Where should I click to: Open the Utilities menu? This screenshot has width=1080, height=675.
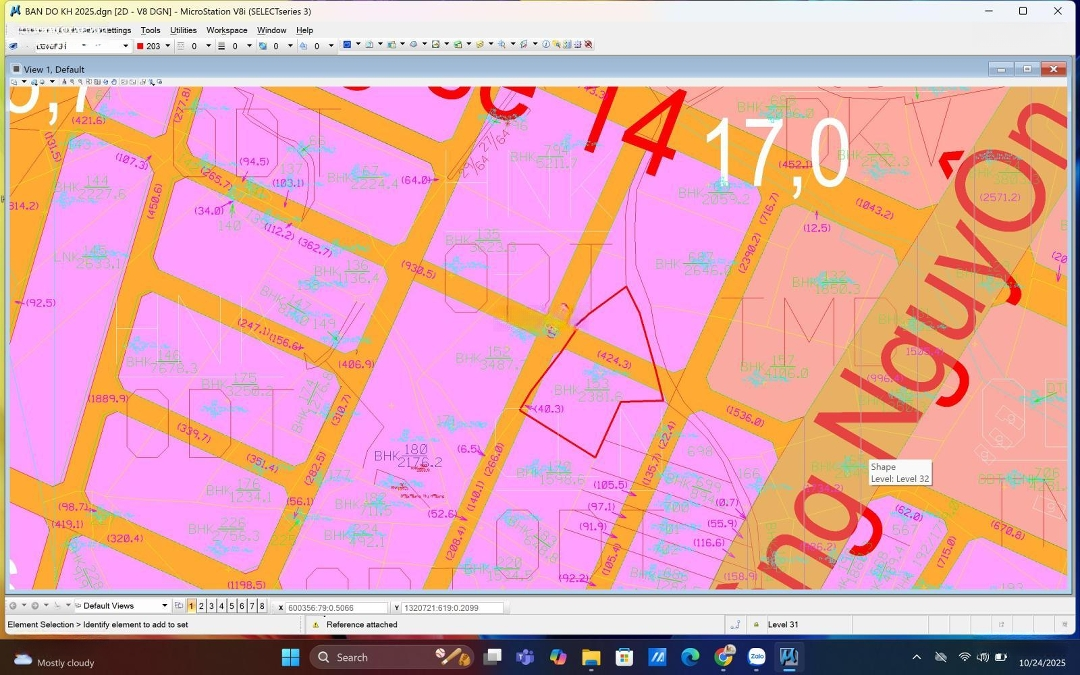pos(183,30)
